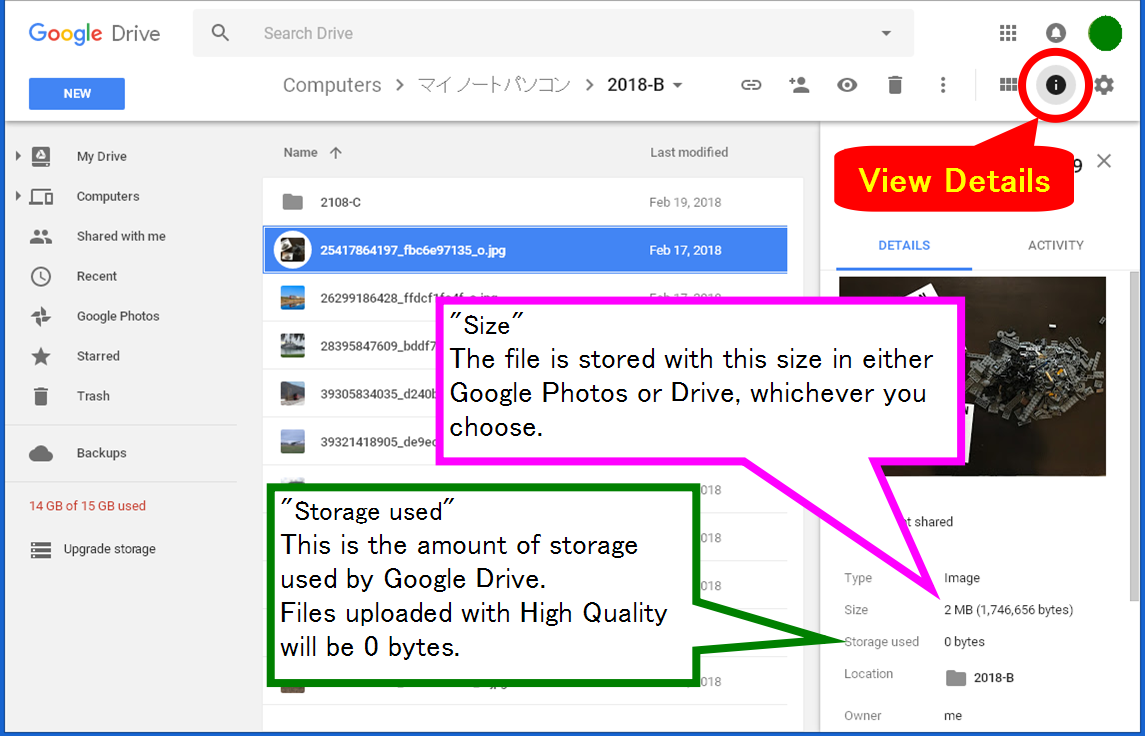Open notifications bell icon
This screenshot has height=736, width=1145.
(x=1056, y=33)
